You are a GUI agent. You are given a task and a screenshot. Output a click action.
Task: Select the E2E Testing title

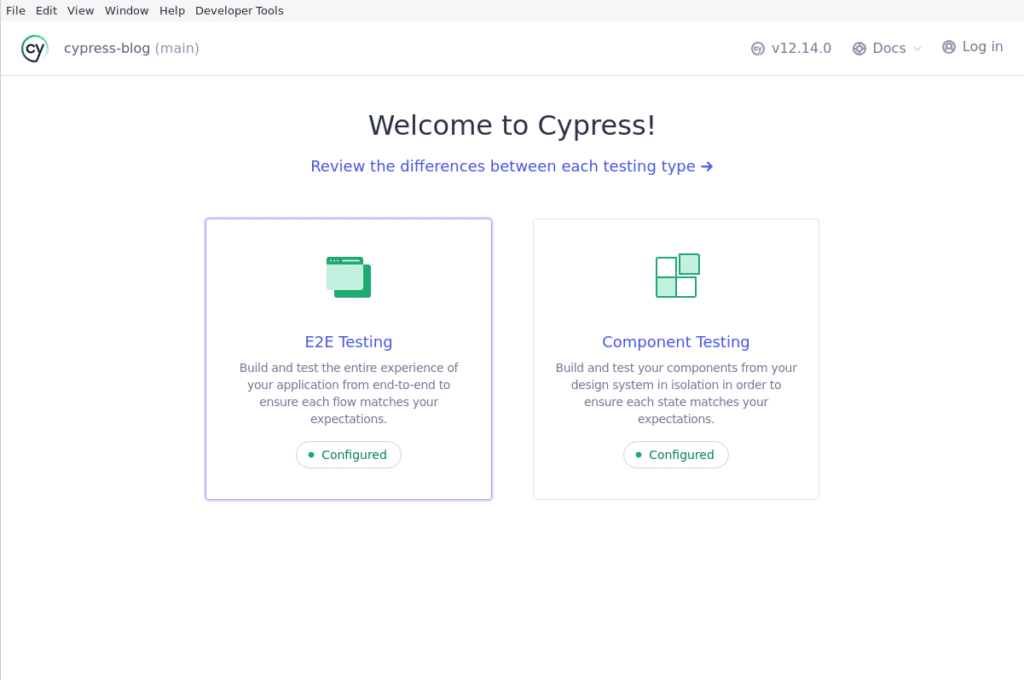click(349, 342)
